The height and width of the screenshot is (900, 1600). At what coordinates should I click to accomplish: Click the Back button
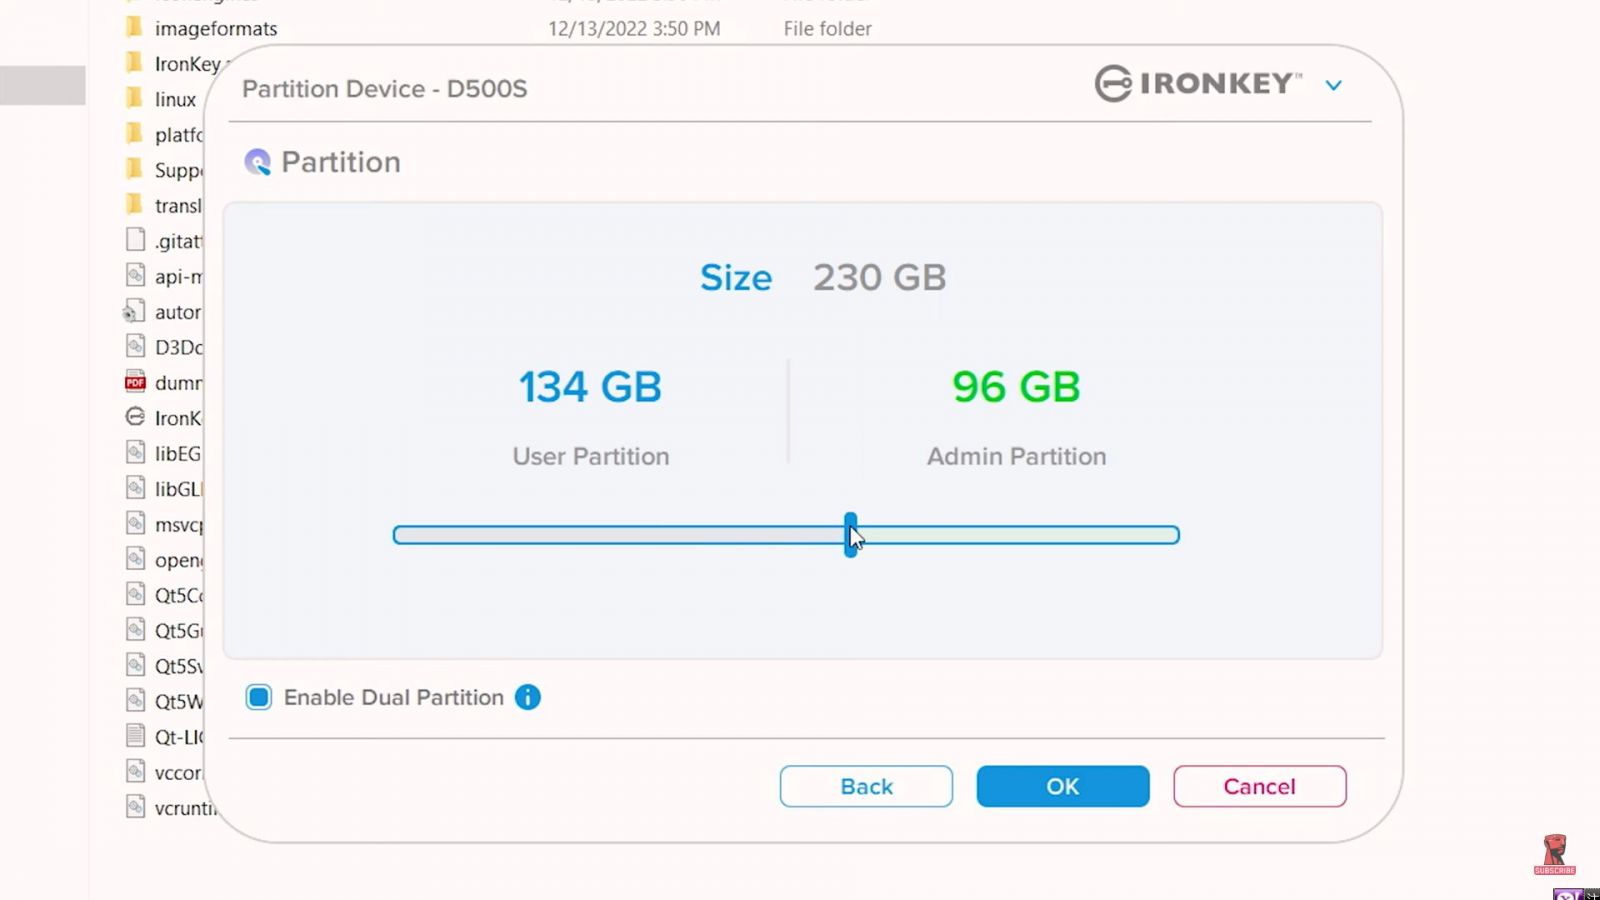866,786
